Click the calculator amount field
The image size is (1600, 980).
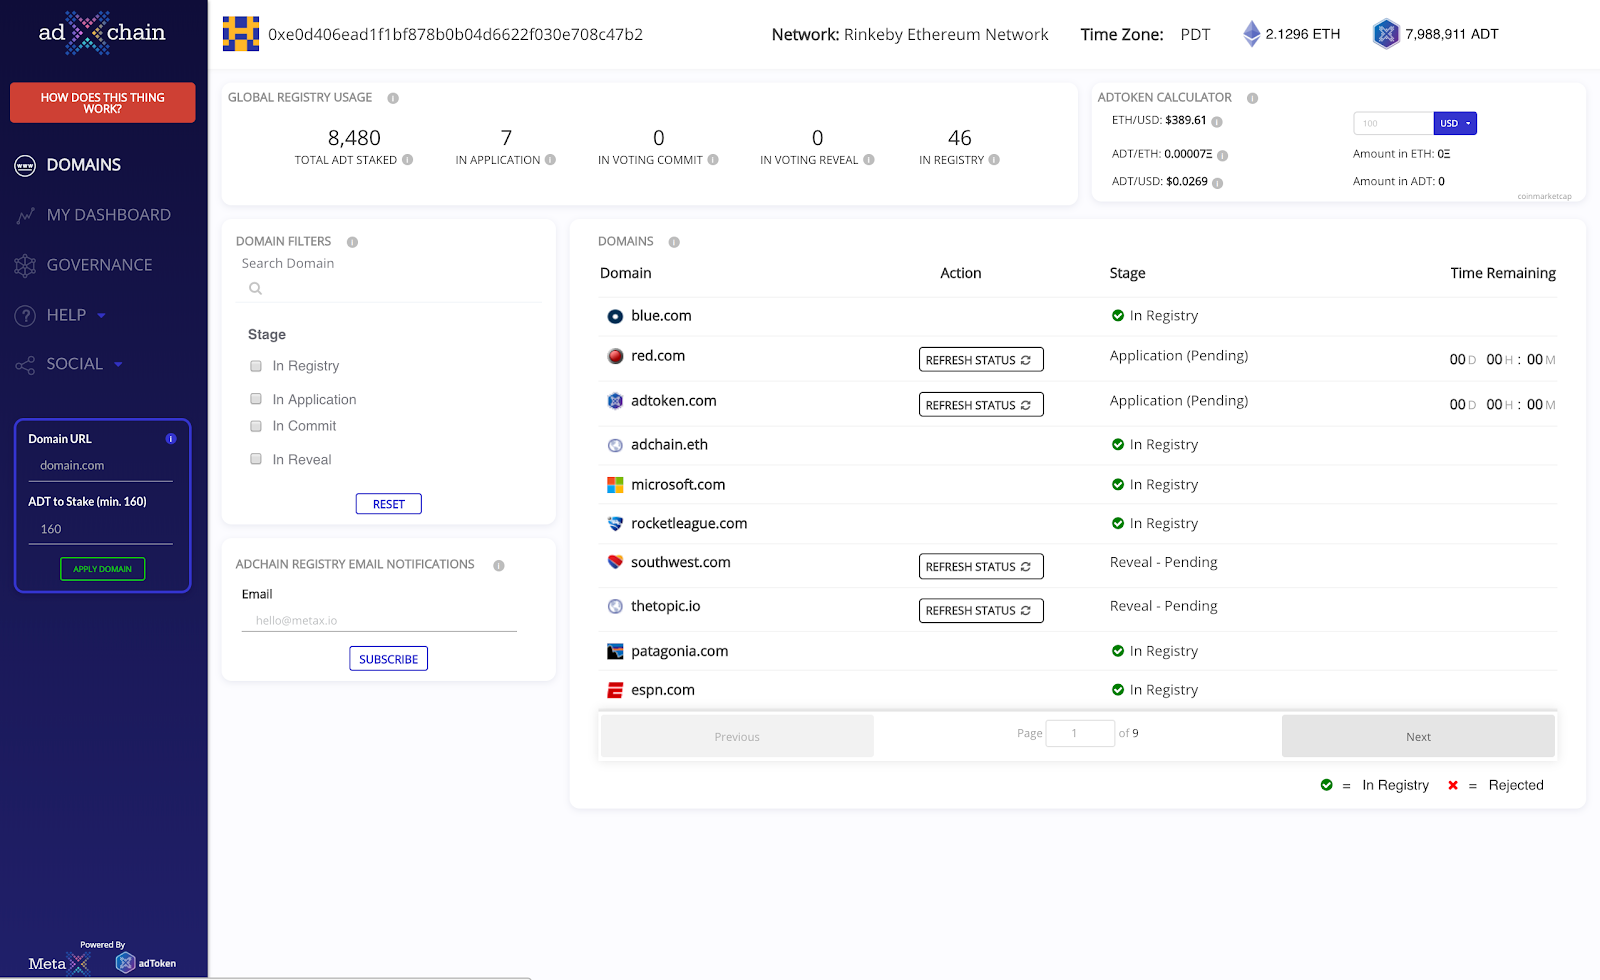coord(1393,123)
